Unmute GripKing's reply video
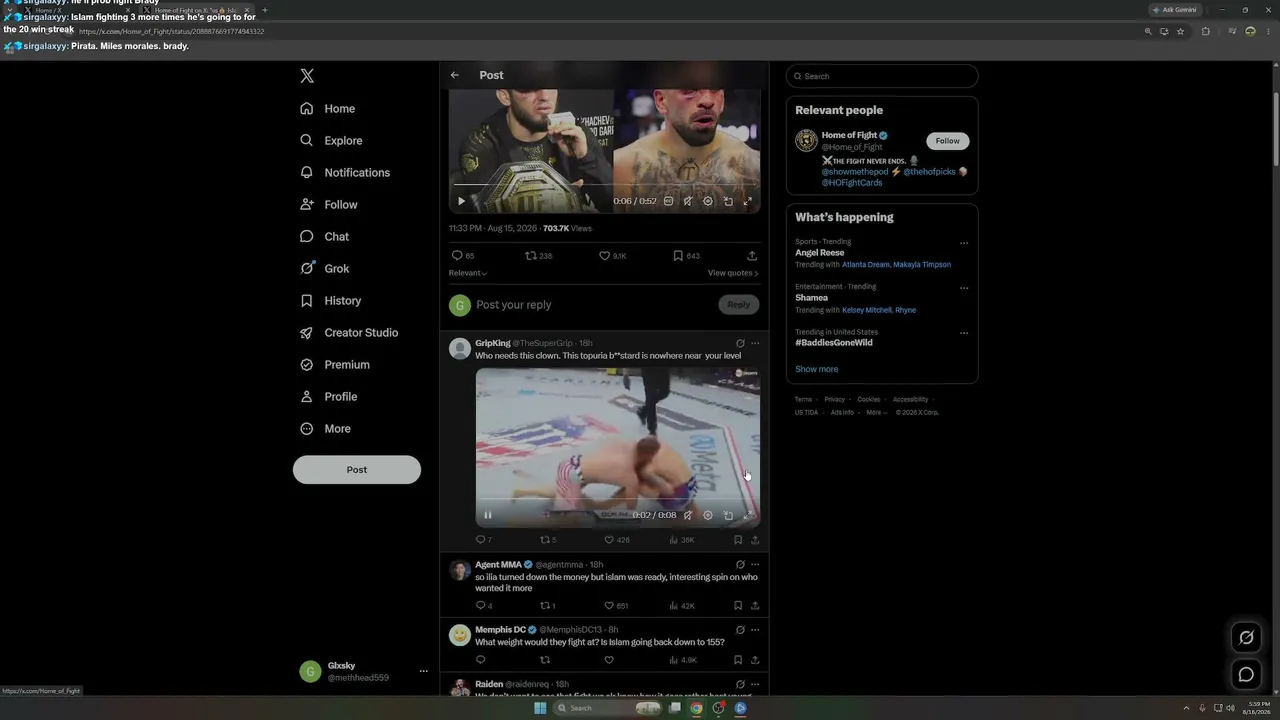The width and height of the screenshot is (1280, 720). click(x=688, y=515)
